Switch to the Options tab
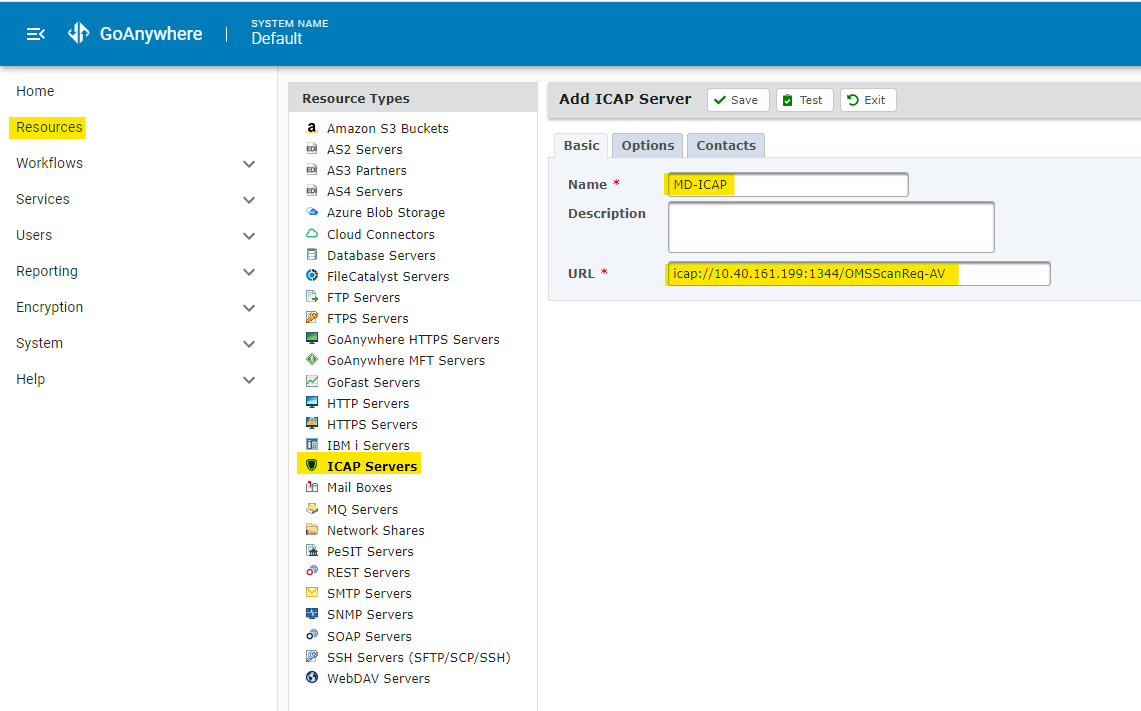The width and height of the screenshot is (1141, 711). click(648, 146)
